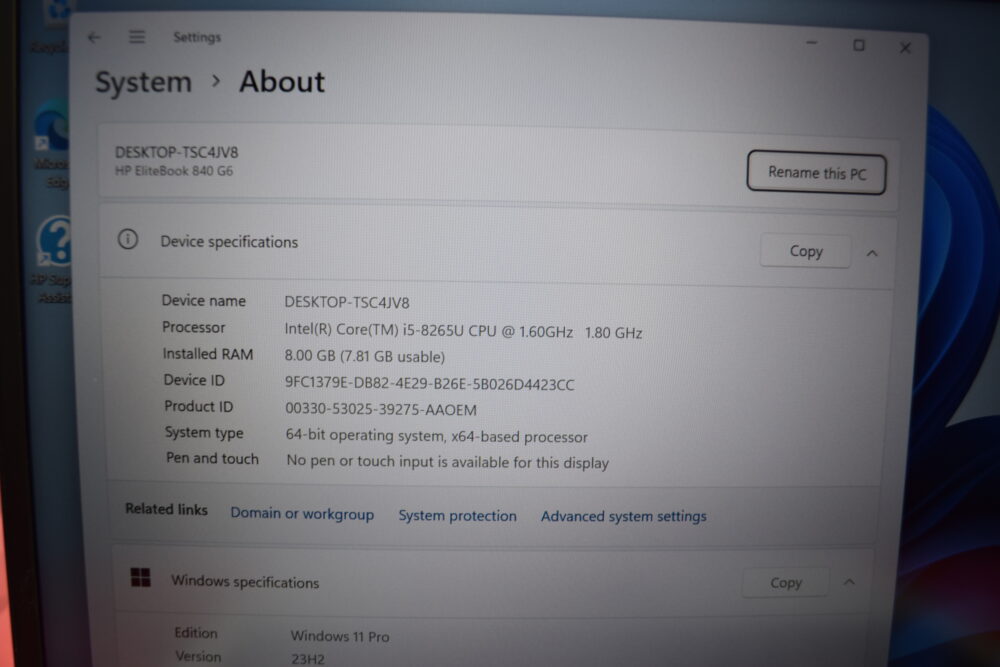The height and width of the screenshot is (667, 1000).
Task: Click the Edition row label
Action: pyautogui.click(x=196, y=633)
